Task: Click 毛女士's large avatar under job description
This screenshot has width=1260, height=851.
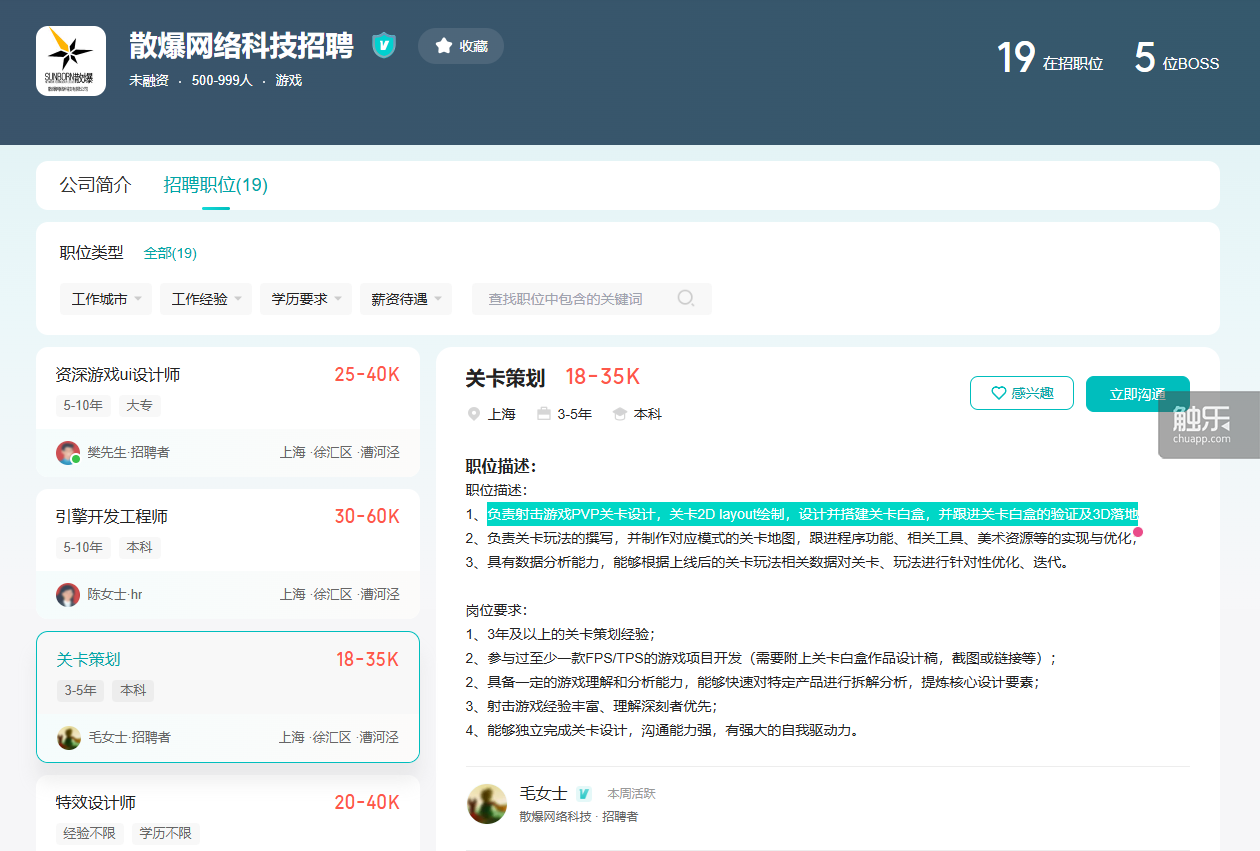Action: pos(487,804)
